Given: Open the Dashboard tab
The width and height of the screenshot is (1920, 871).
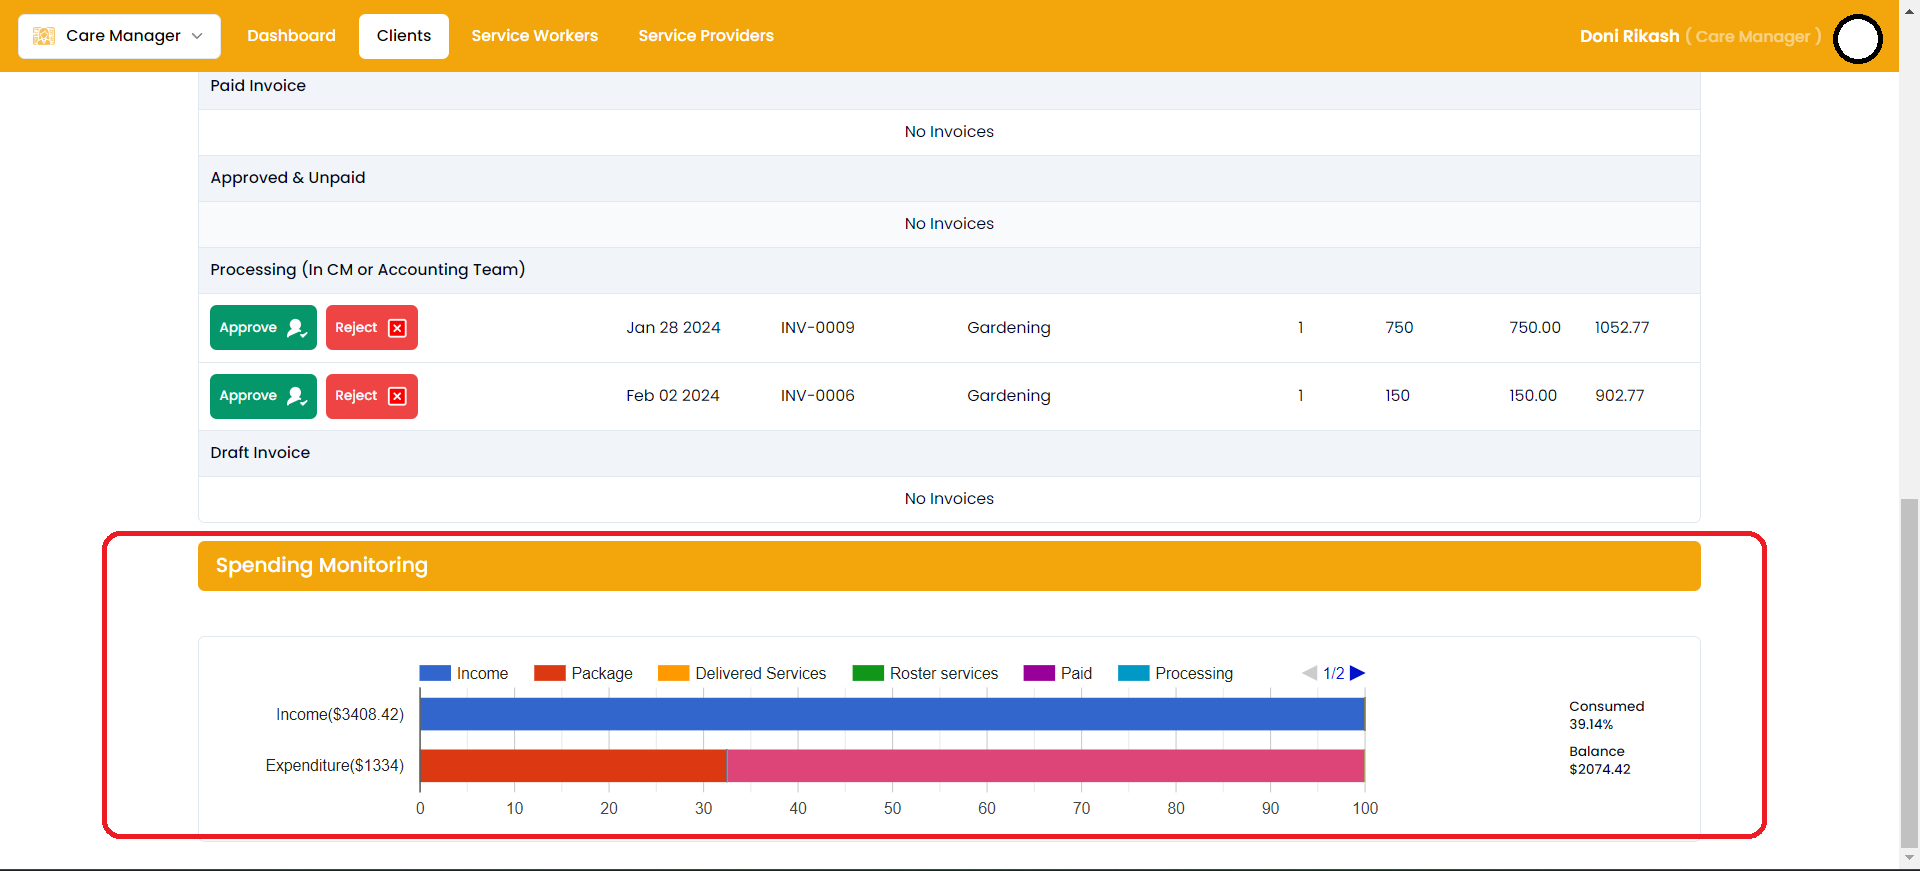Looking at the screenshot, I should 291,36.
